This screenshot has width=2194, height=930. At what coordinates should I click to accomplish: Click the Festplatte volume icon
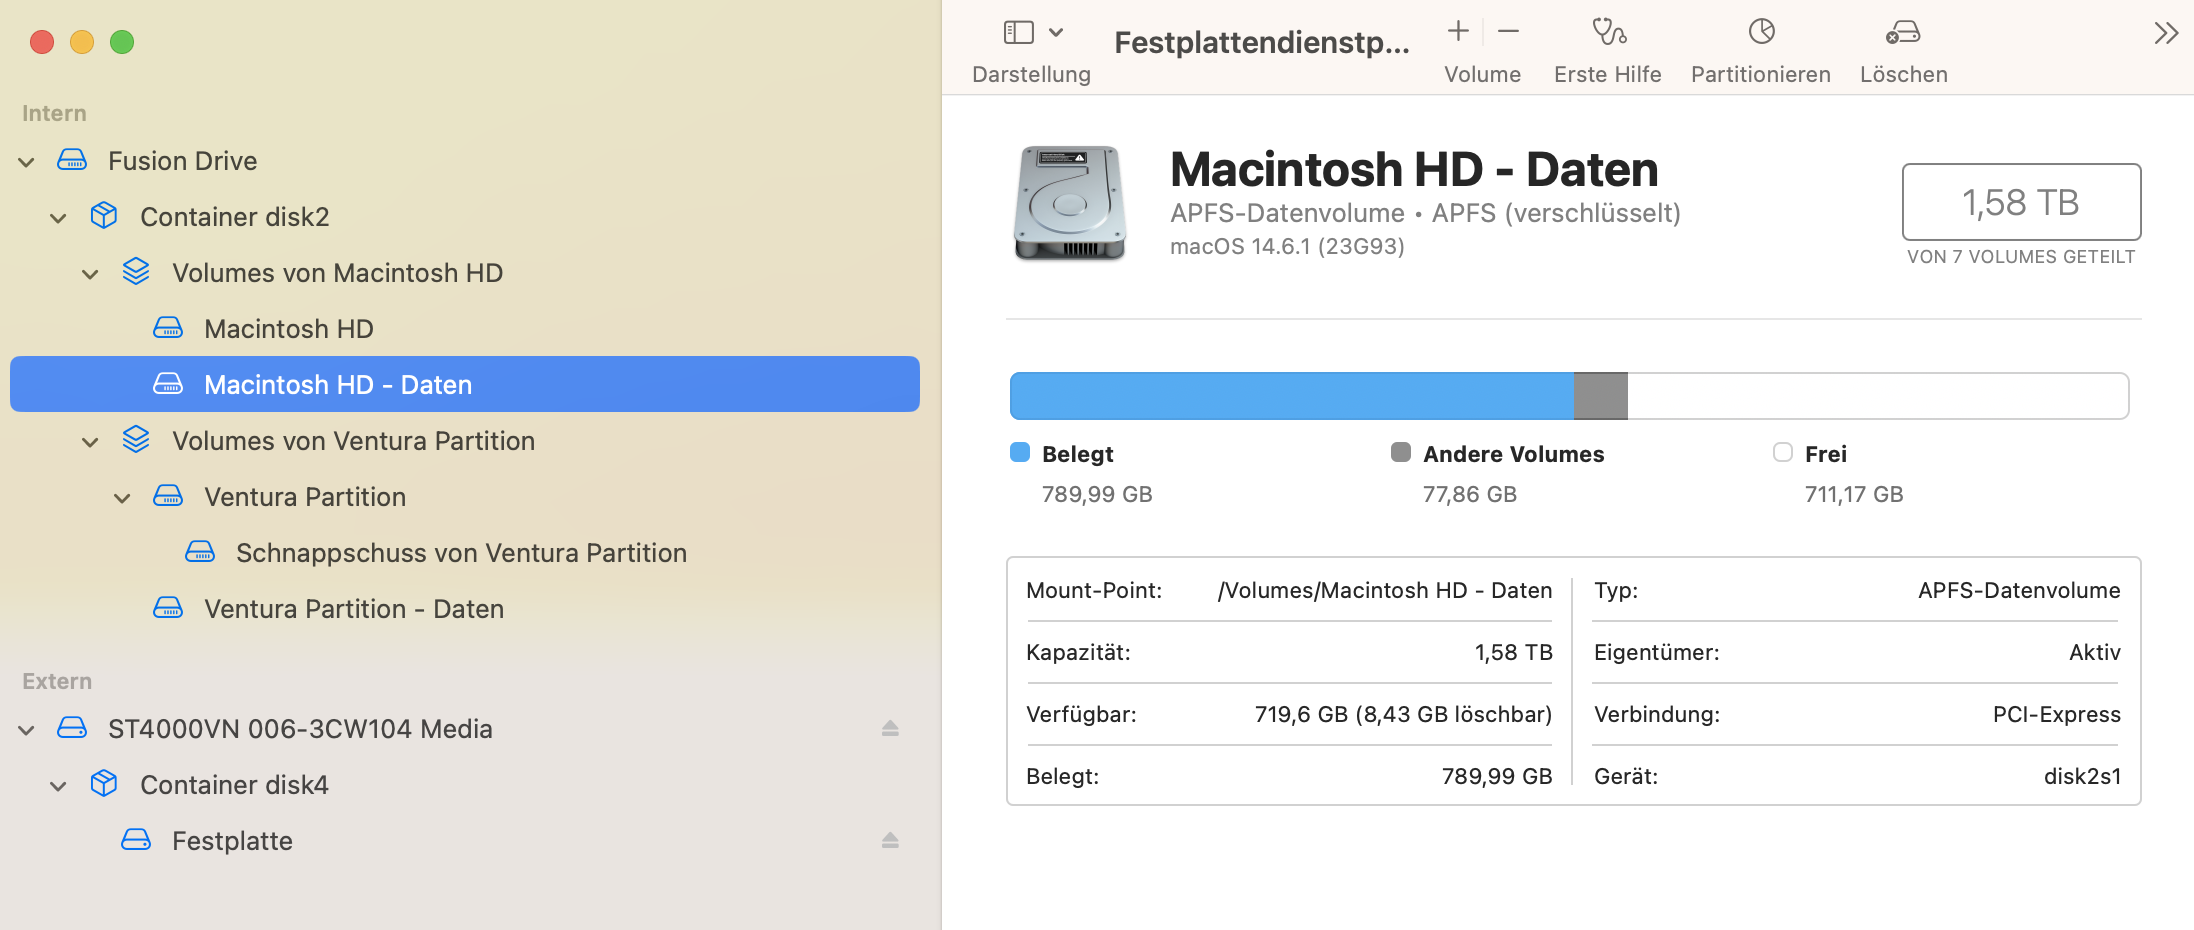coord(136,840)
